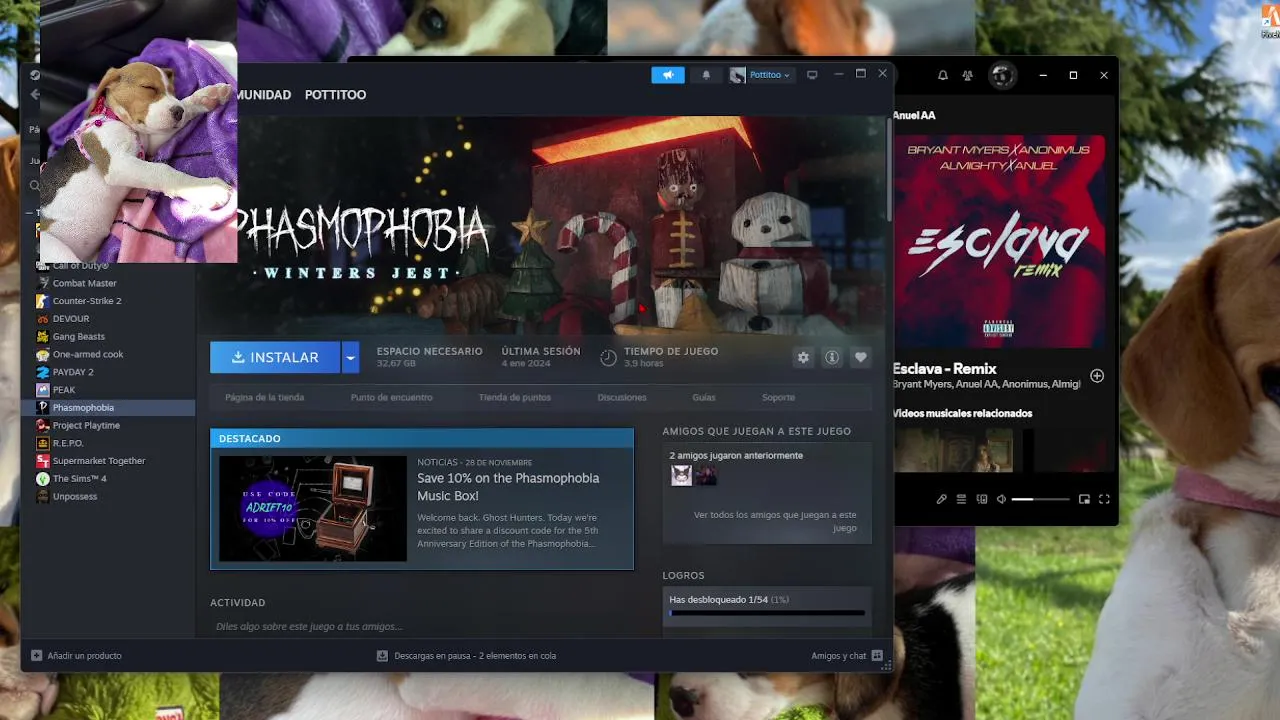Select Phasmophobia in the library list
The height and width of the screenshot is (720, 1280).
pyautogui.click(x=108, y=408)
